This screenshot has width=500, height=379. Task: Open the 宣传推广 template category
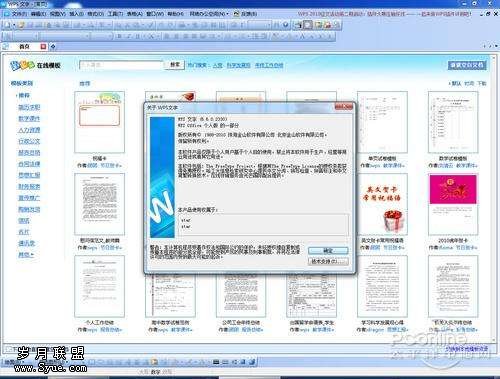(x=29, y=198)
